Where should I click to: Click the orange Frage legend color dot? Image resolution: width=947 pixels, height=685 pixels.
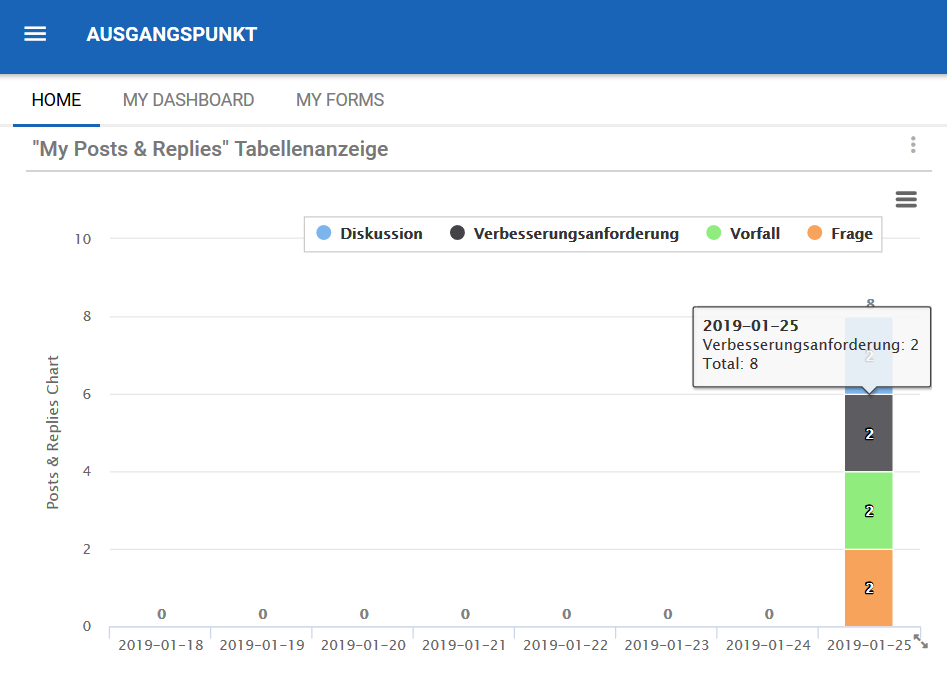click(x=815, y=234)
